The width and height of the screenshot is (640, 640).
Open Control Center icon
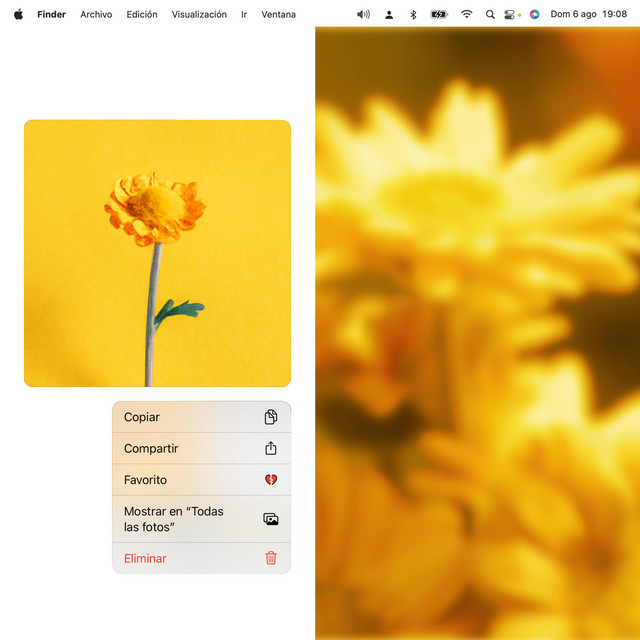coord(509,14)
